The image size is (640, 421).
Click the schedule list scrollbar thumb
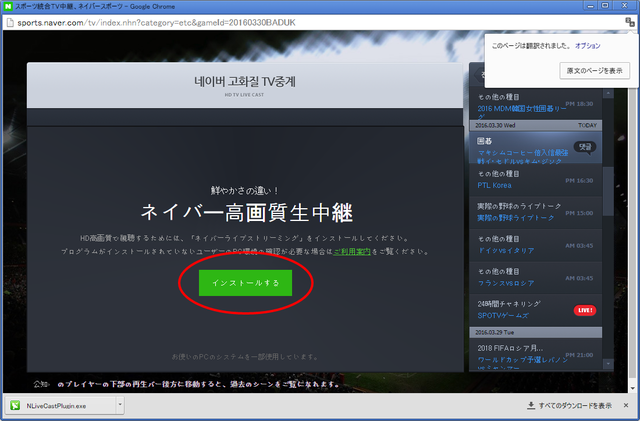point(608,191)
